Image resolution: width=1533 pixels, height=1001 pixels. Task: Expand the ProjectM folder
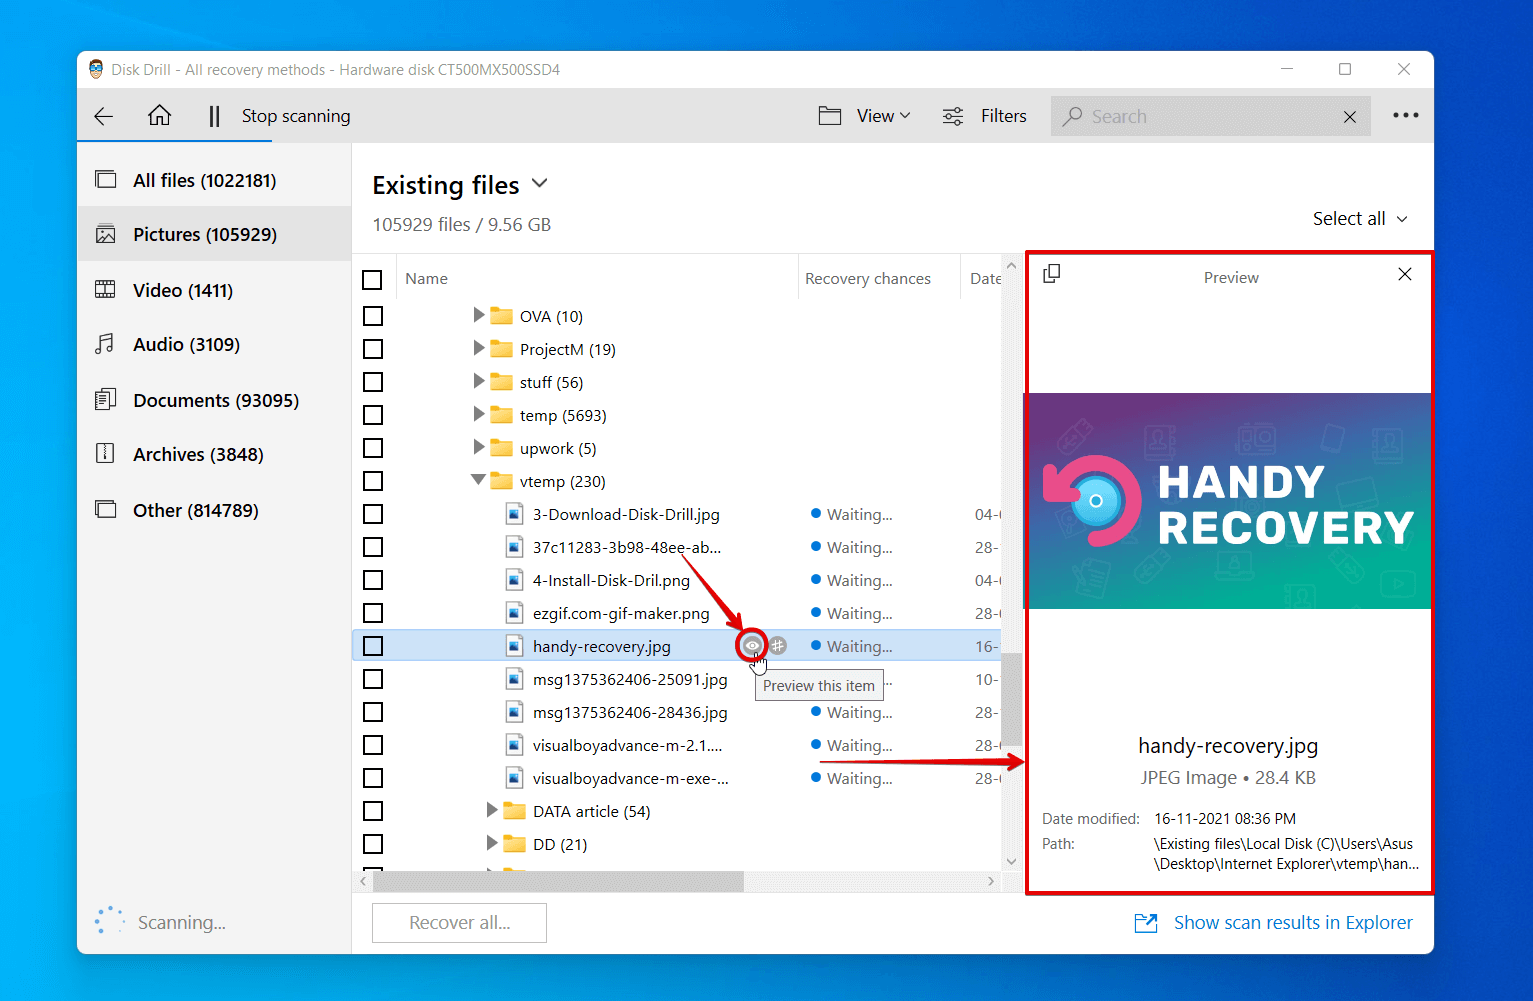pyautogui.click(x=479, y=348)
